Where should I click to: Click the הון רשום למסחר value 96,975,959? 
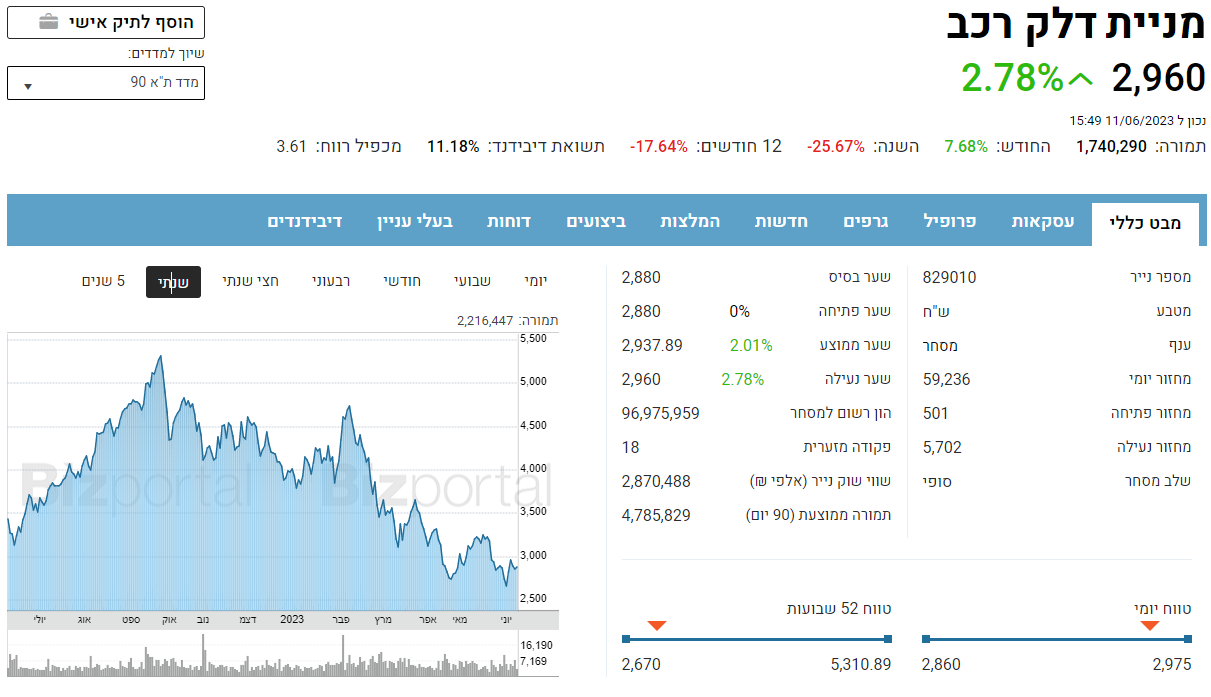pyautogui.click(x=660, y=413)
